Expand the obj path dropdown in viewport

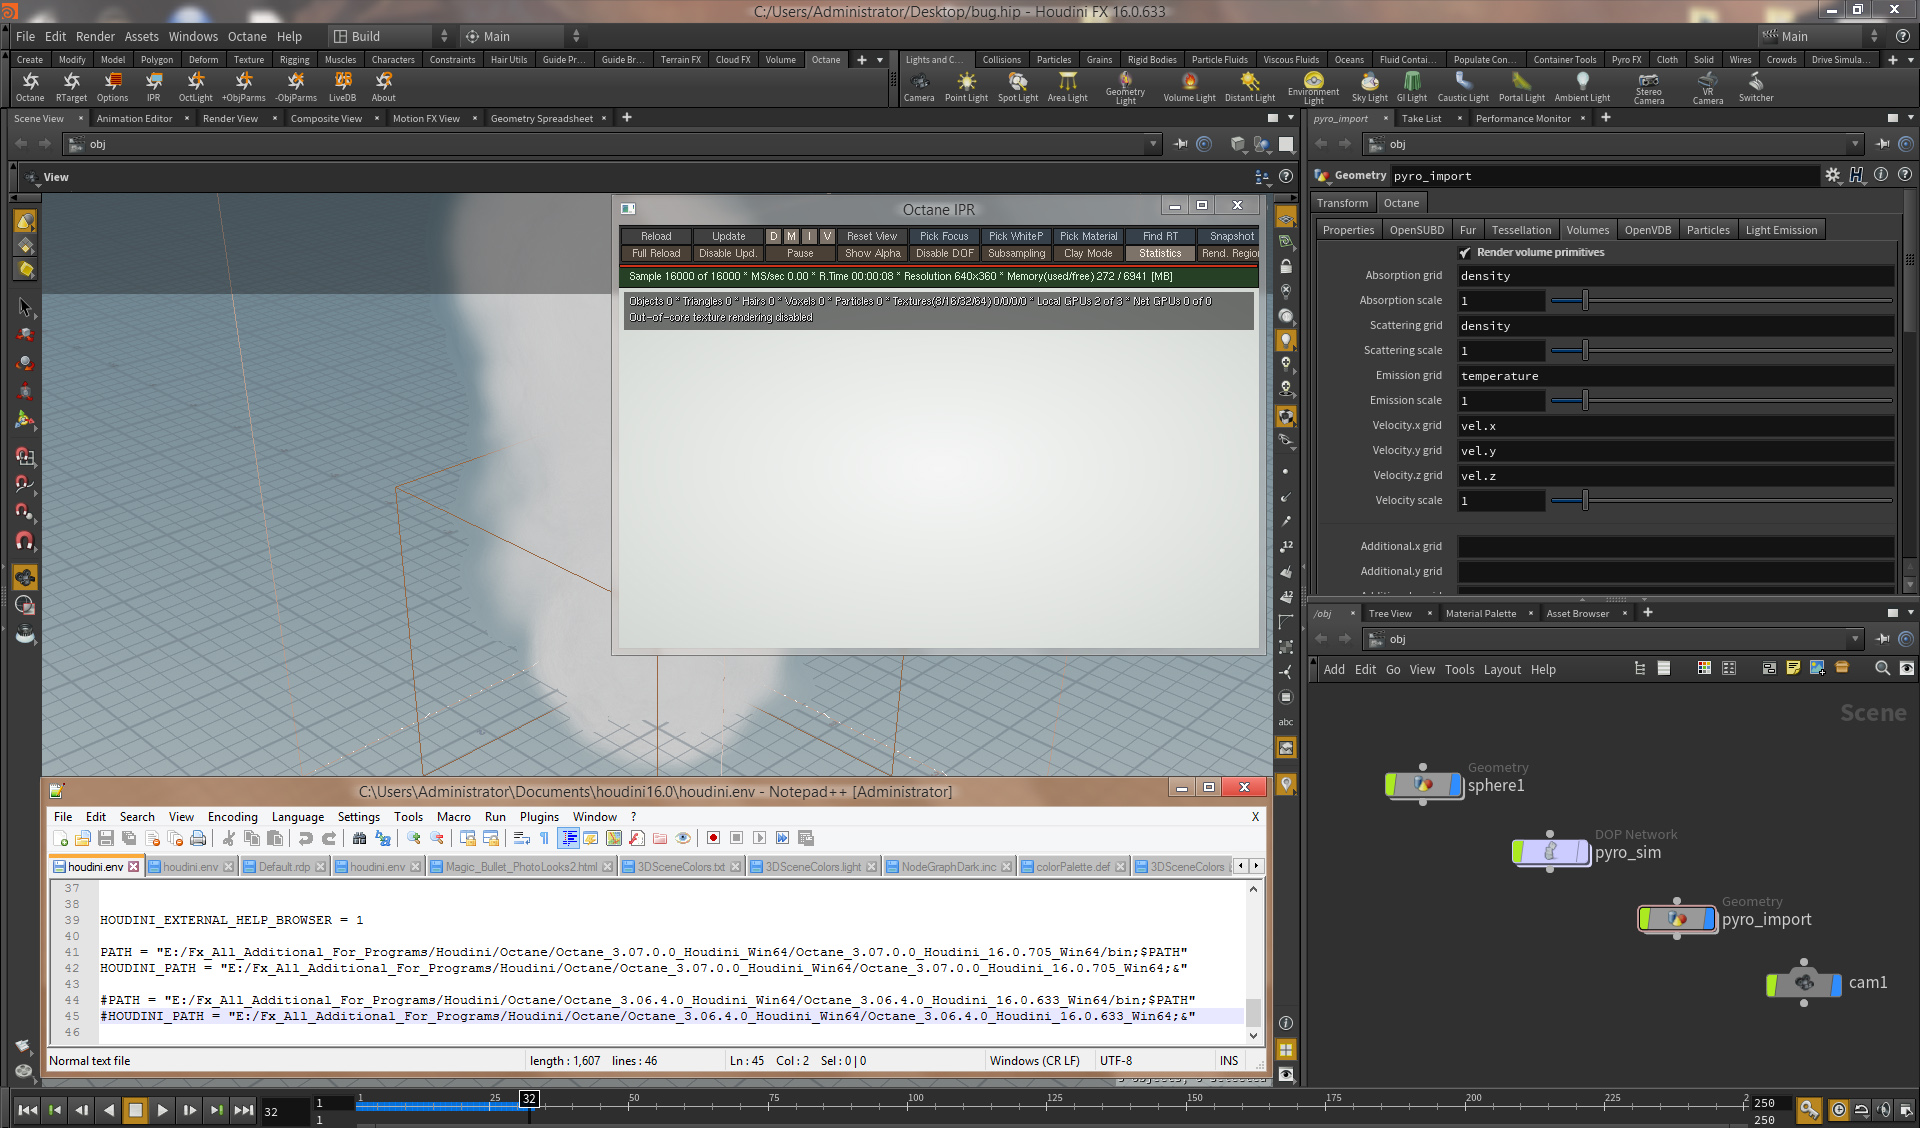[x=1152, y=144]
